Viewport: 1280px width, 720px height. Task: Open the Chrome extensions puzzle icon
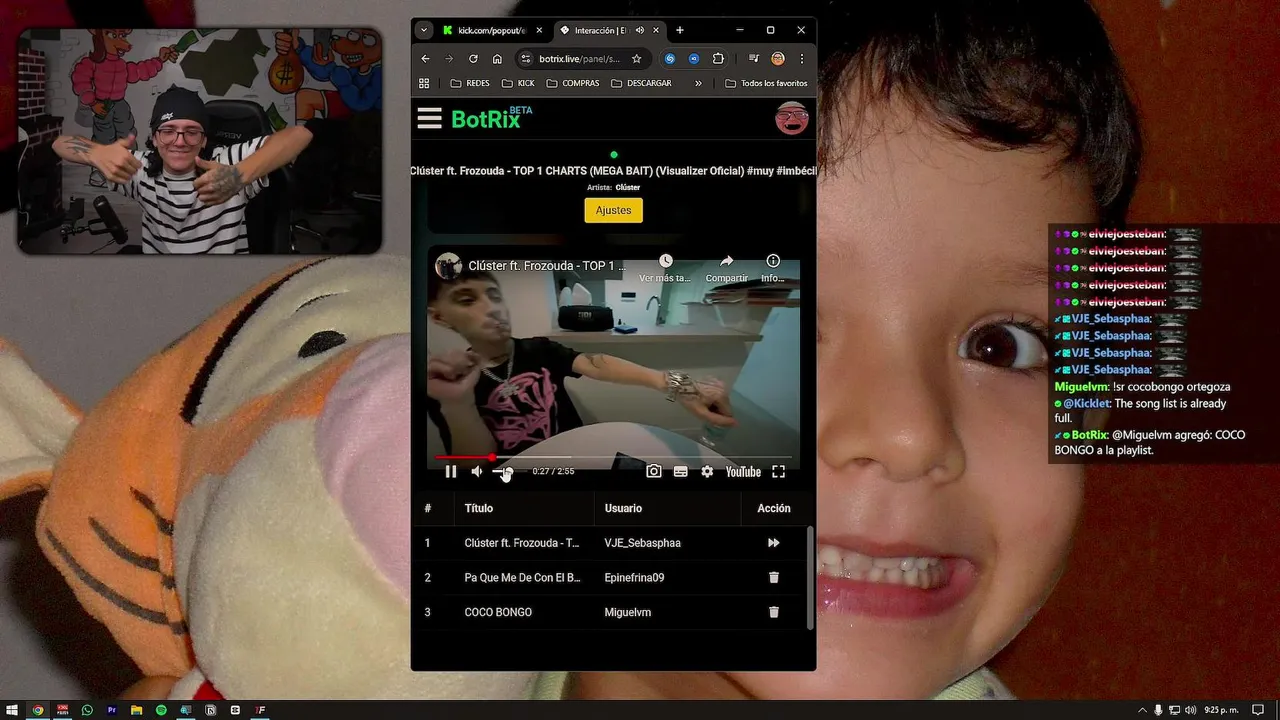click(x=718, y=59)
